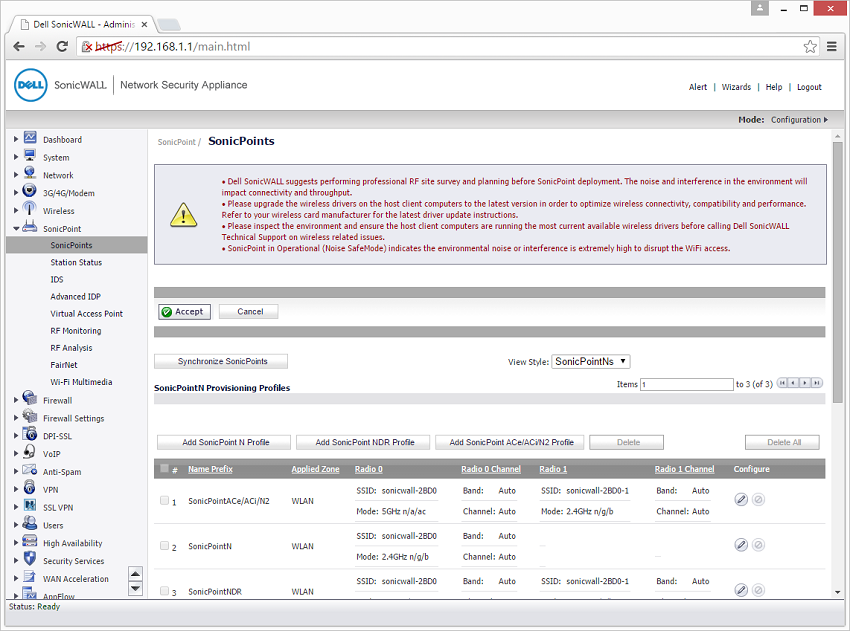Click the VoIP headset icon in sidebar

30,452
